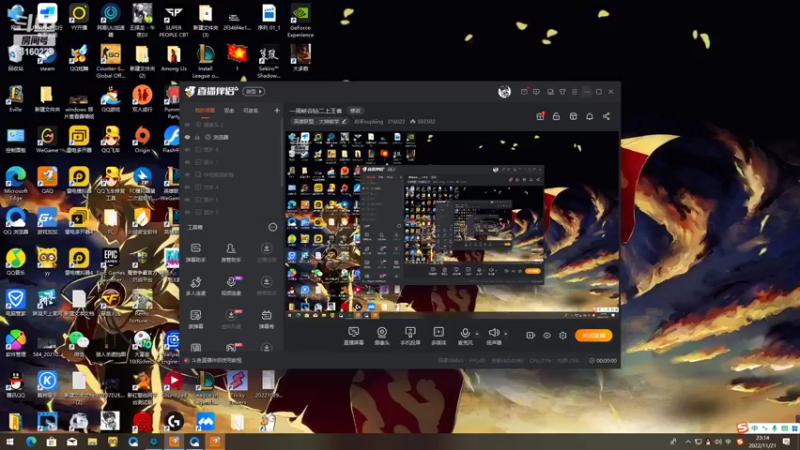Image resolution: width=800 pixels, height=450 pixels.
Task: Open File Explorer in the taskbar
Action: coord(92,442)
